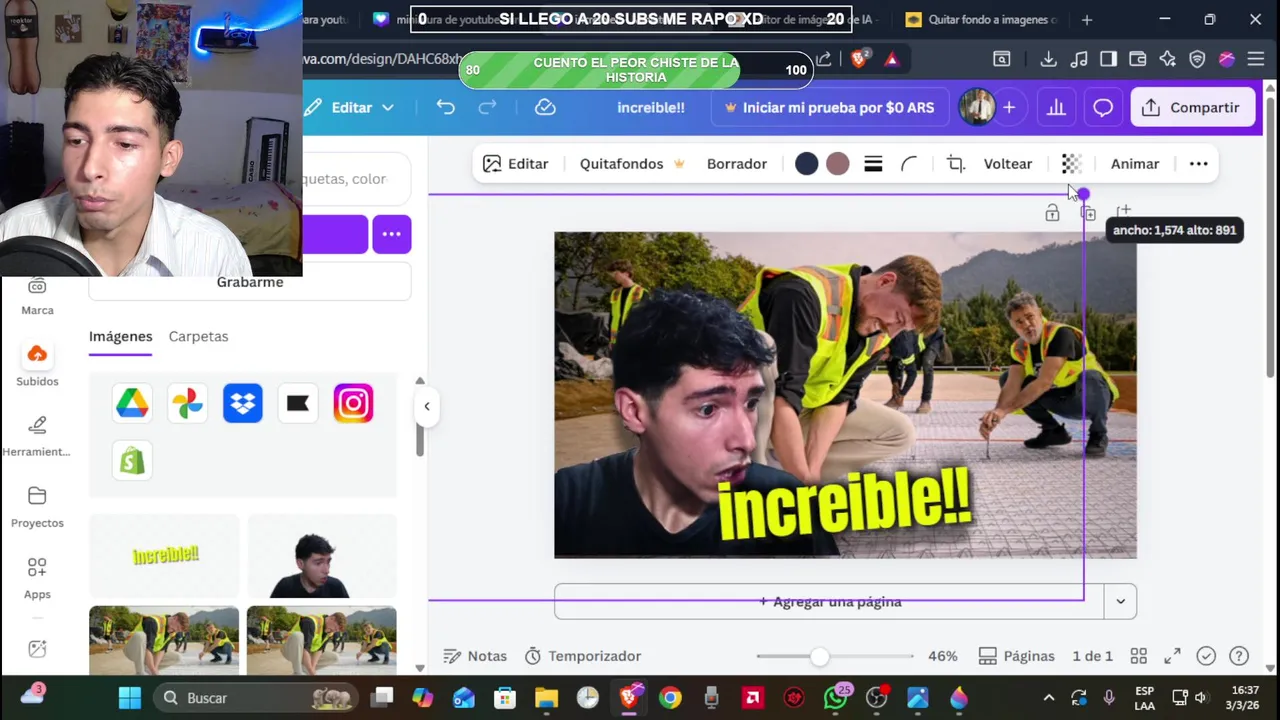
Task: Show hidden system tray icons
Action: click(x=1048, y=698)
